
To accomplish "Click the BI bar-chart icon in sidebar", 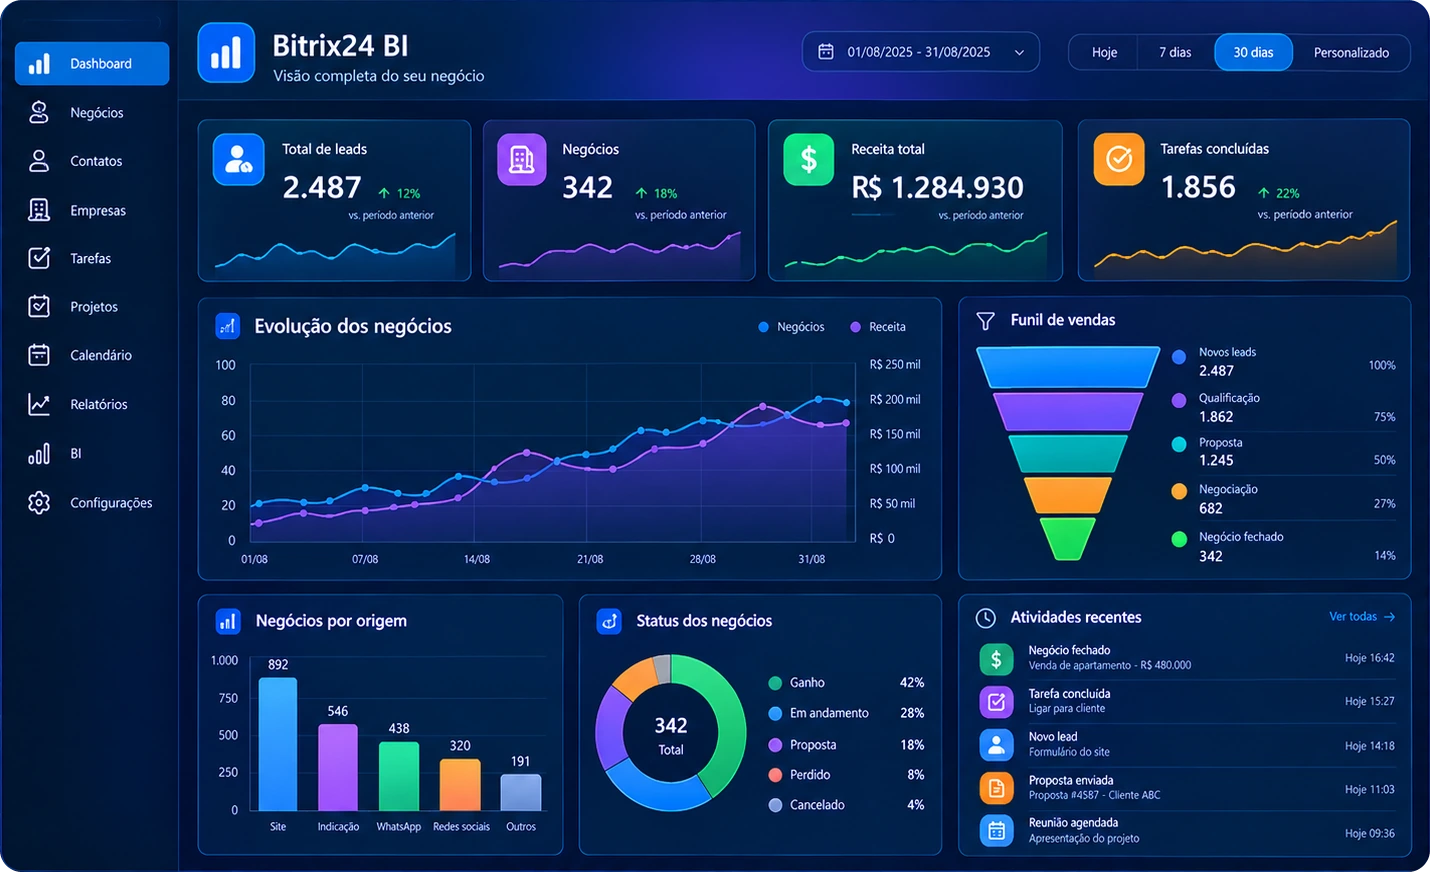I will coord(39,454).
